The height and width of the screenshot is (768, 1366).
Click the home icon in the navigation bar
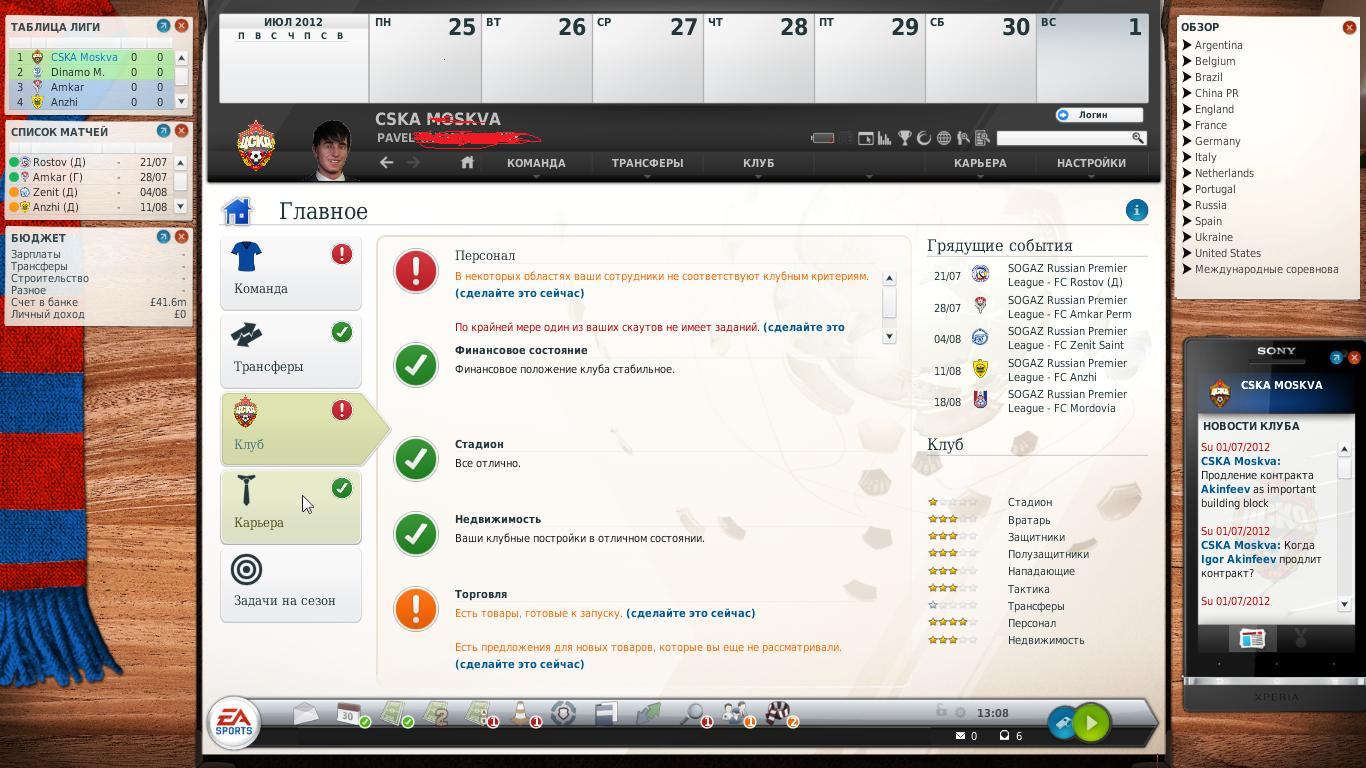[x=467, y=162]
